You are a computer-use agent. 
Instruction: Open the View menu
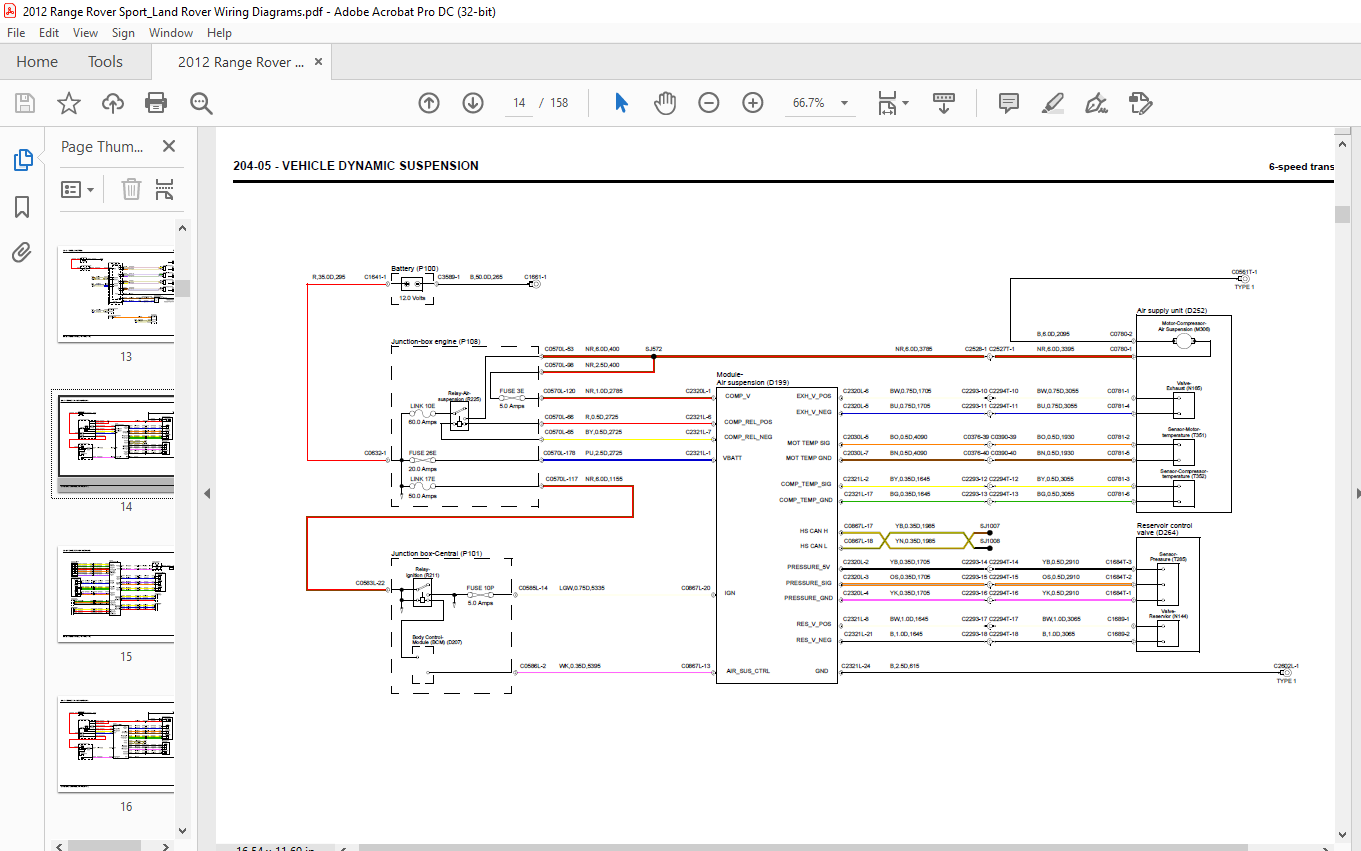tap(85, 33)
